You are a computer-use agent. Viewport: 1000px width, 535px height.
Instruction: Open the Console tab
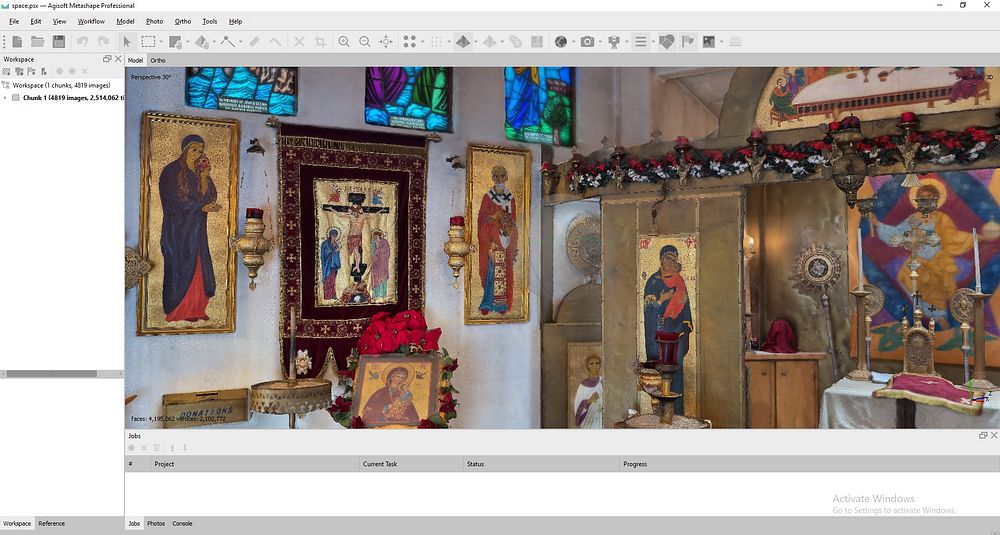click(x=182, y=523)
